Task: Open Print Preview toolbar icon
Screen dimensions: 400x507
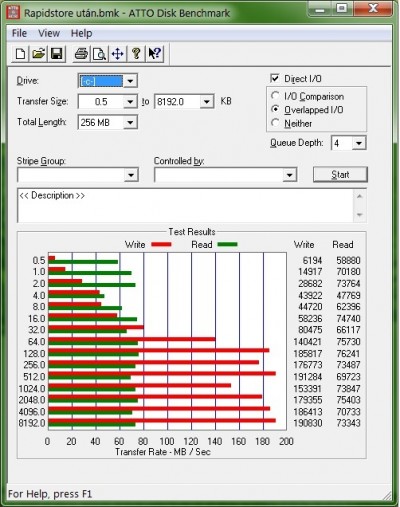Action: (x=99, y=54)
